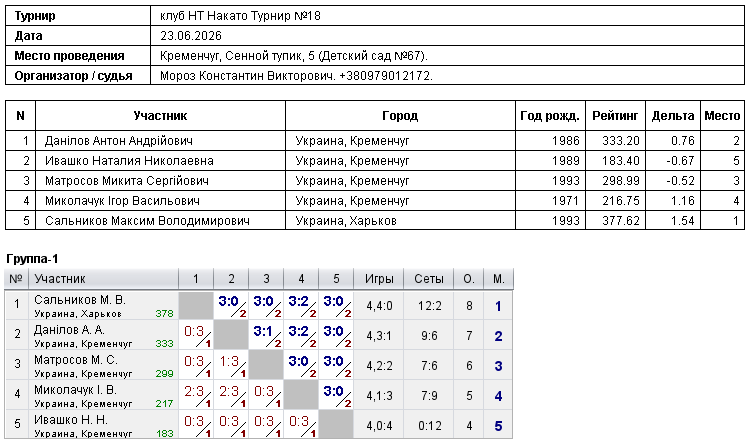
Task: Click Ивашко's 0:3 score in column 4
Action: point(298,422)
